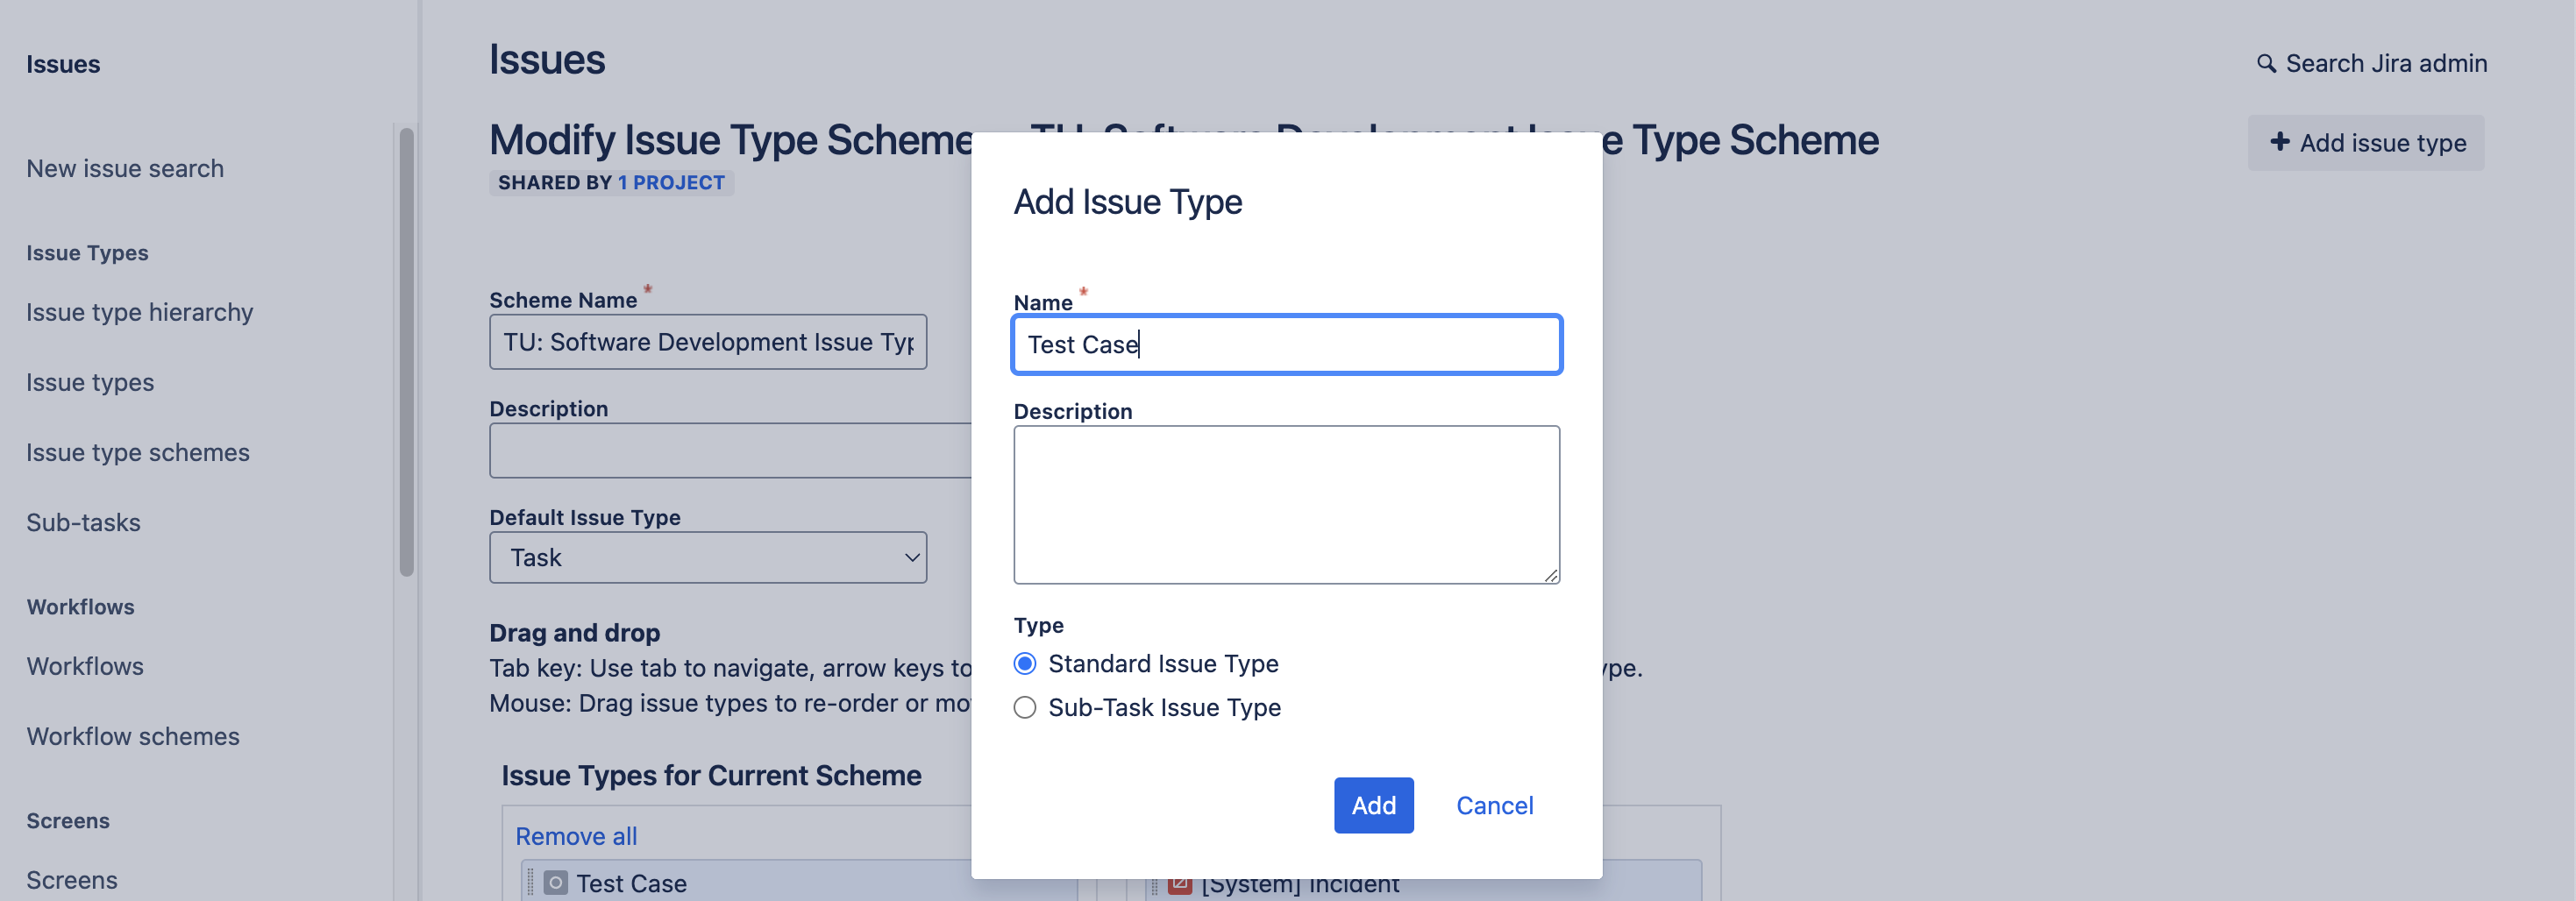Click the resize grip of Description textarea
This screenshot has width=2576, height=901.
(x=1552, y=578)
